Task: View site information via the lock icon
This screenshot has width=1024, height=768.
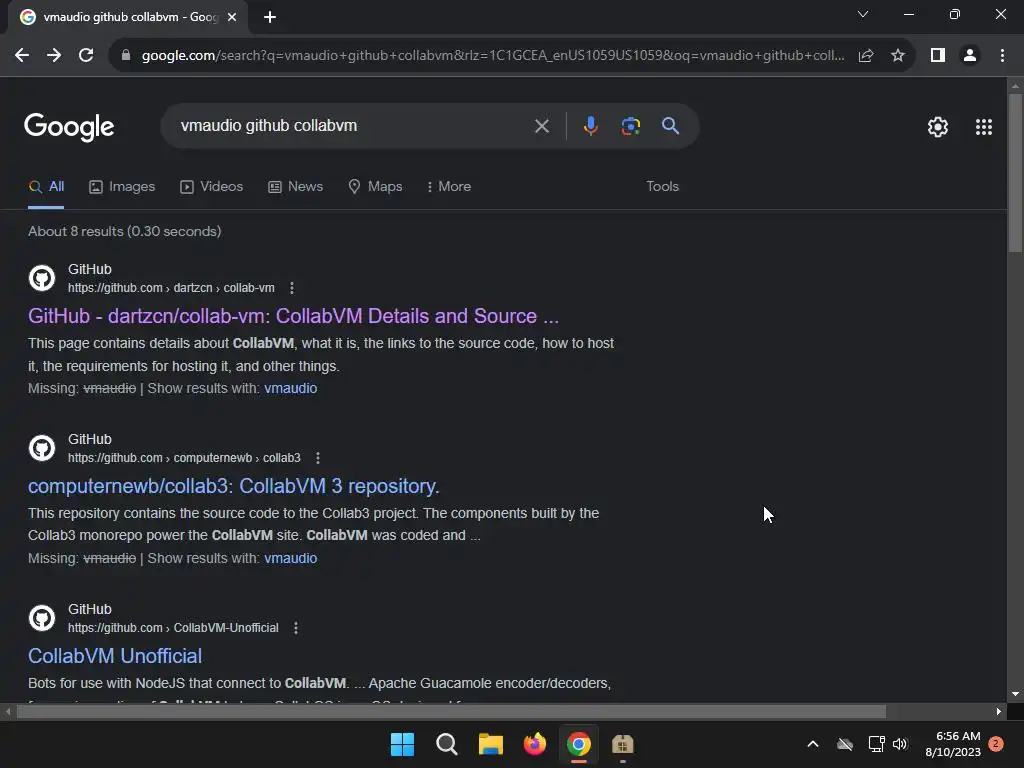Action: (x=126, y=56)
